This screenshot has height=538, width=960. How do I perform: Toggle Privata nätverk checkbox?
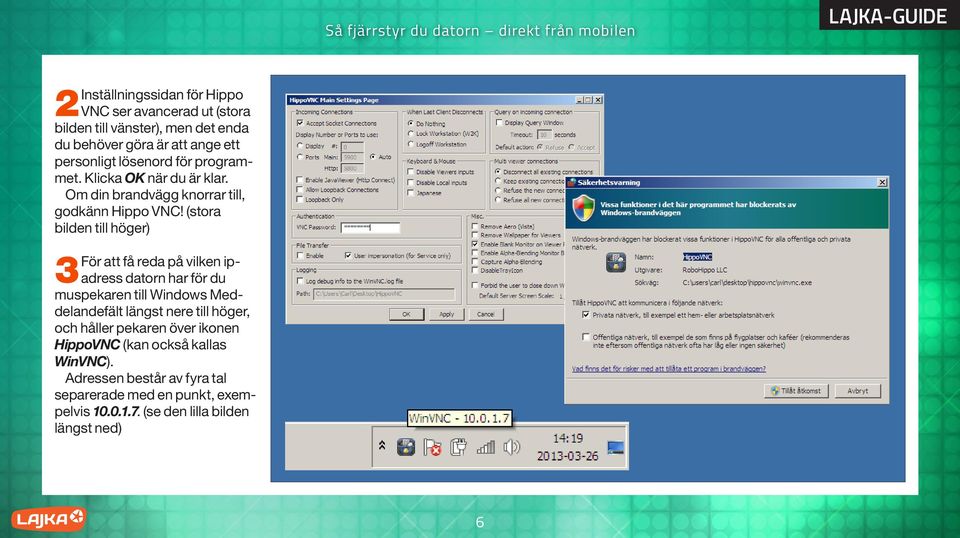[586, 315]
